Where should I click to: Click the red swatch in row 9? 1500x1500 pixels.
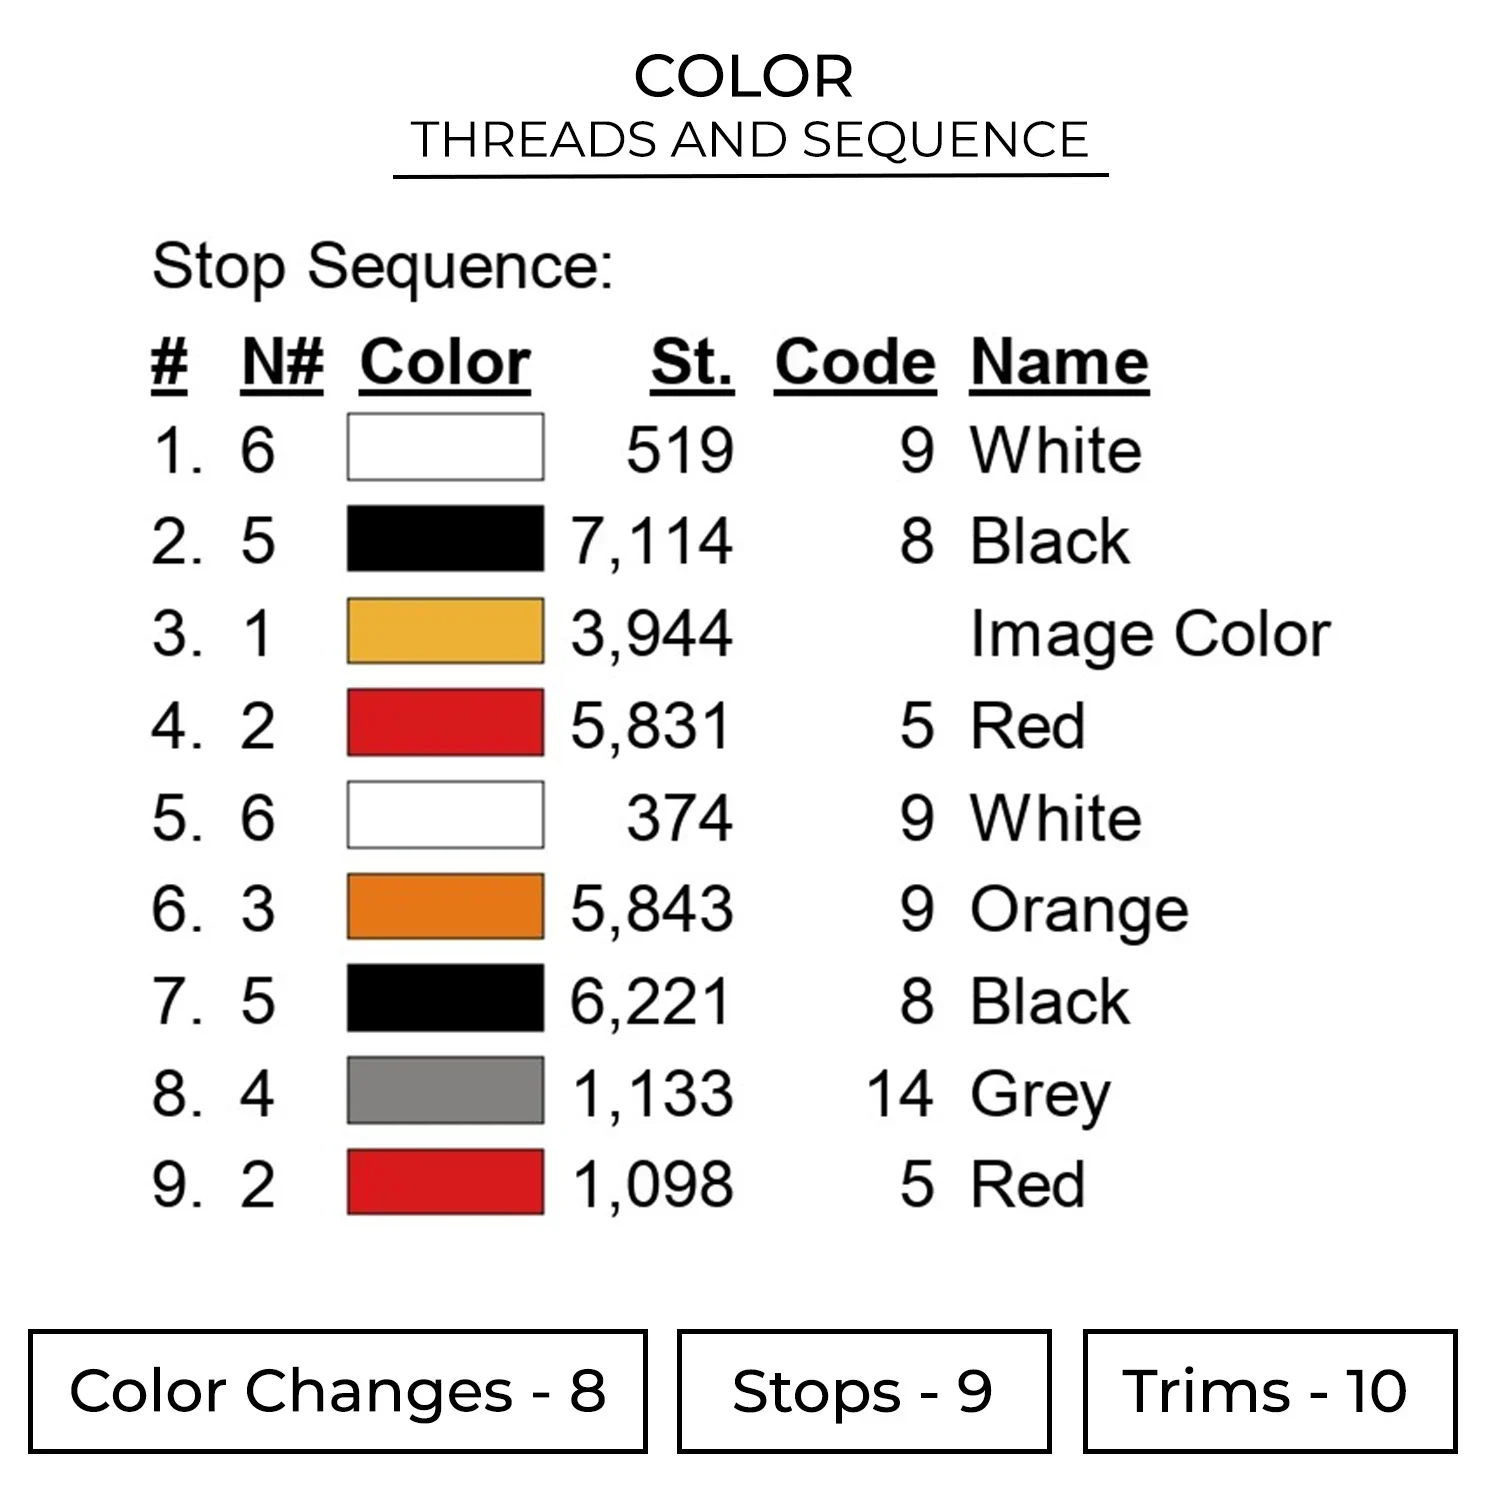pos(445,1183)
